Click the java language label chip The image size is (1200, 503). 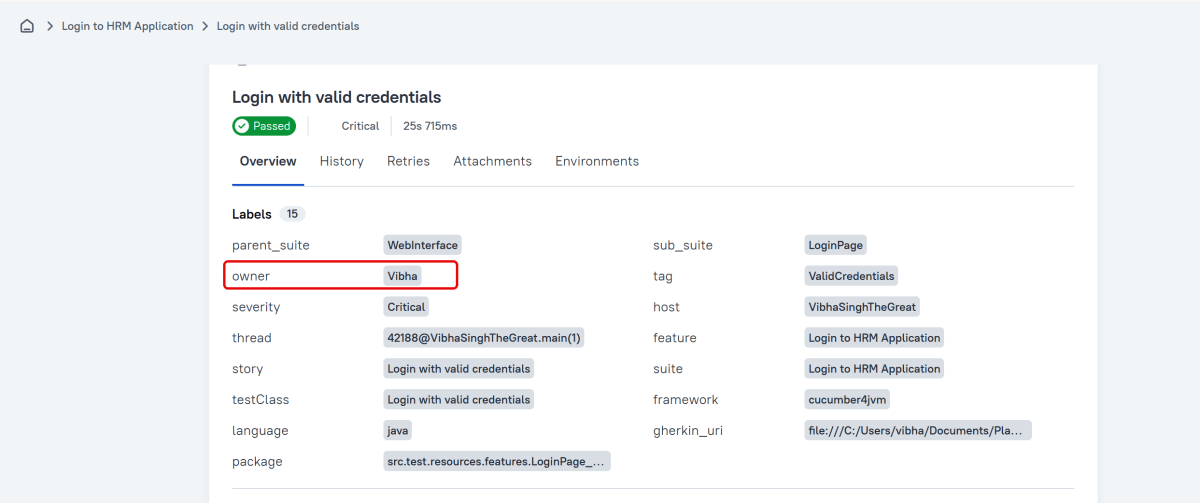tap(398, 430)
